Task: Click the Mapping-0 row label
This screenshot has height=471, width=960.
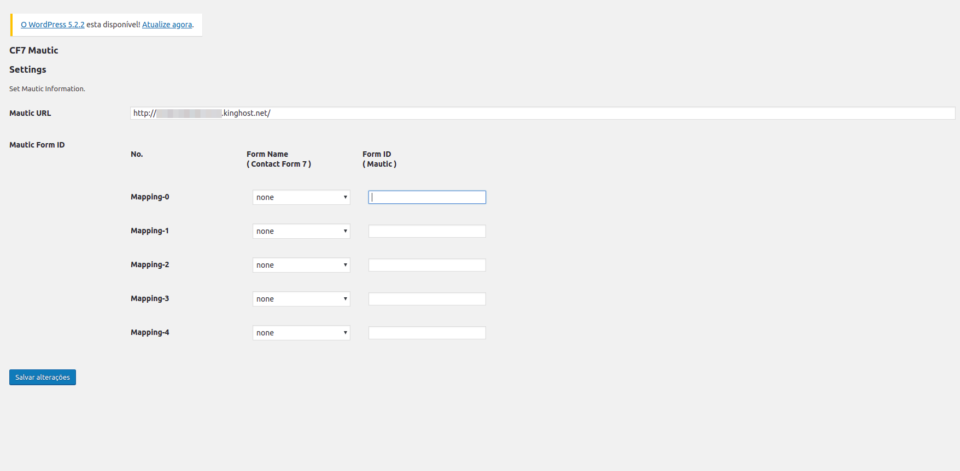Action: pos(150,197)
